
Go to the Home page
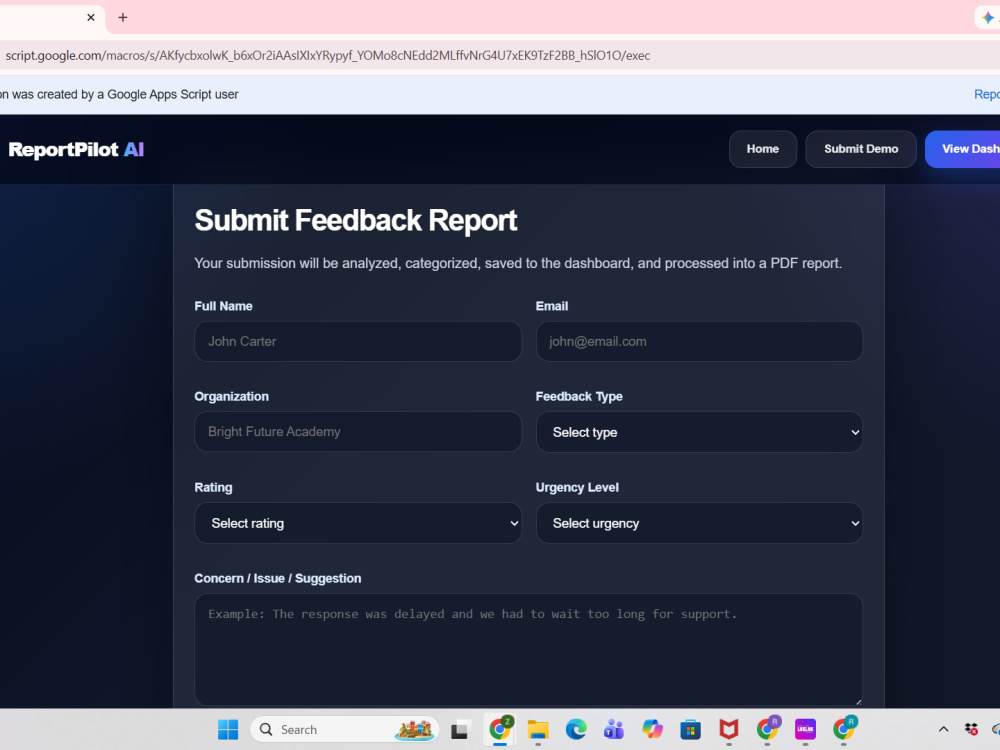(x=763, y=149)
